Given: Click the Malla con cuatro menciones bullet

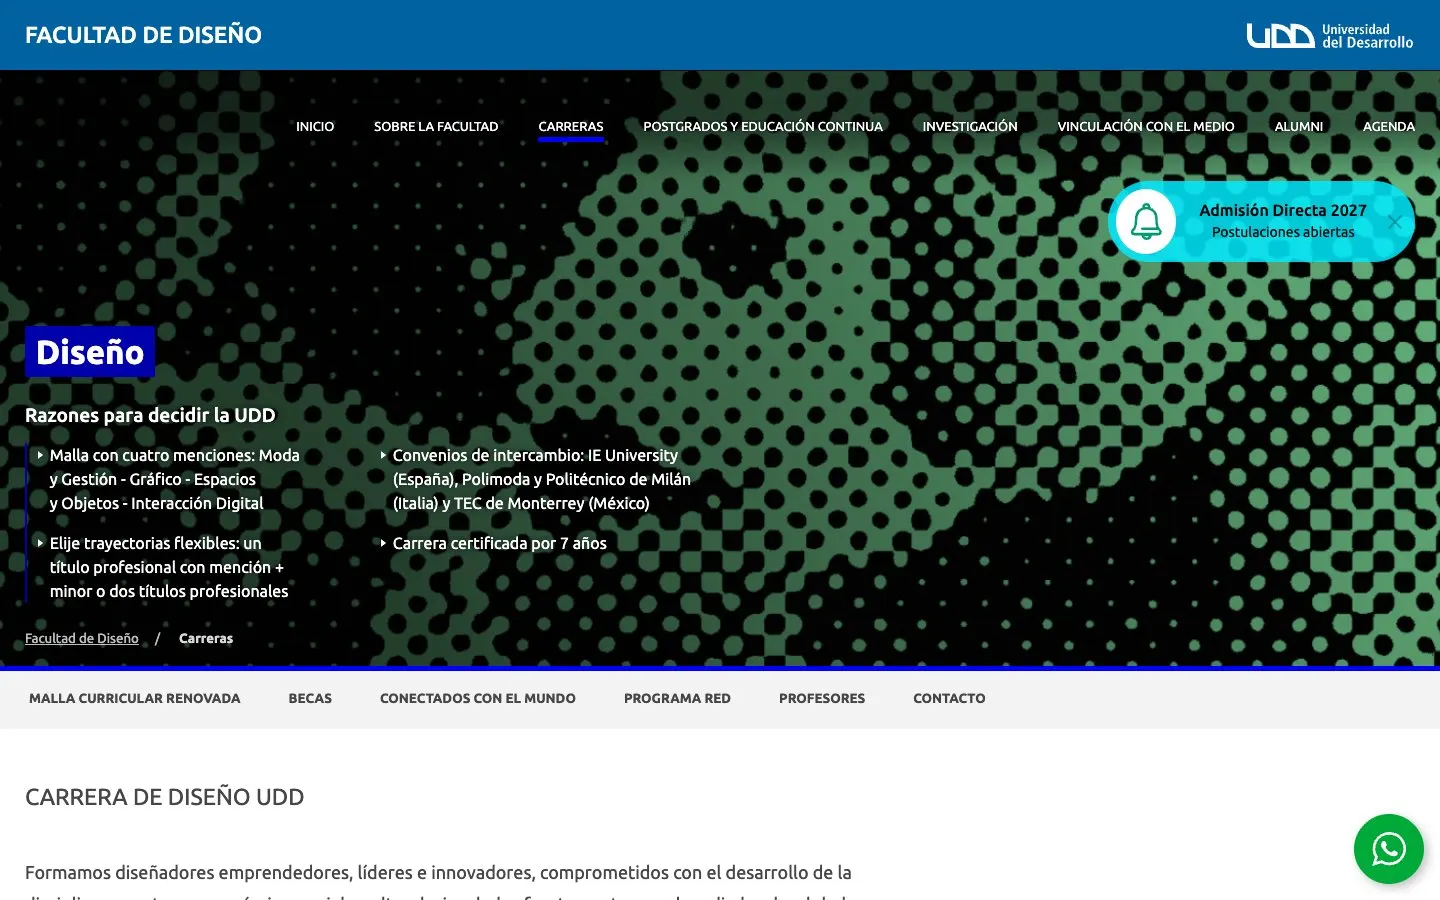Looking at the screenshot, I should (x=175, y=479).
